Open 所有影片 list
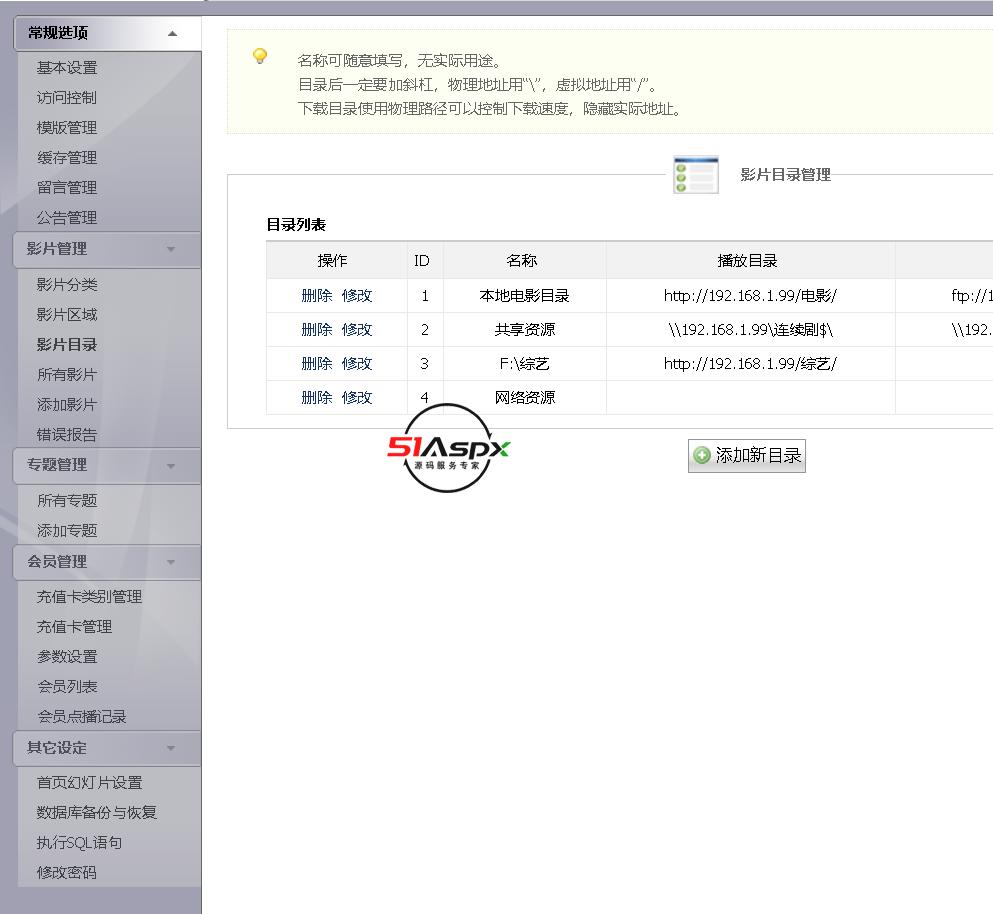Screen dimensions: 993x914 click(x=66, y=375)
